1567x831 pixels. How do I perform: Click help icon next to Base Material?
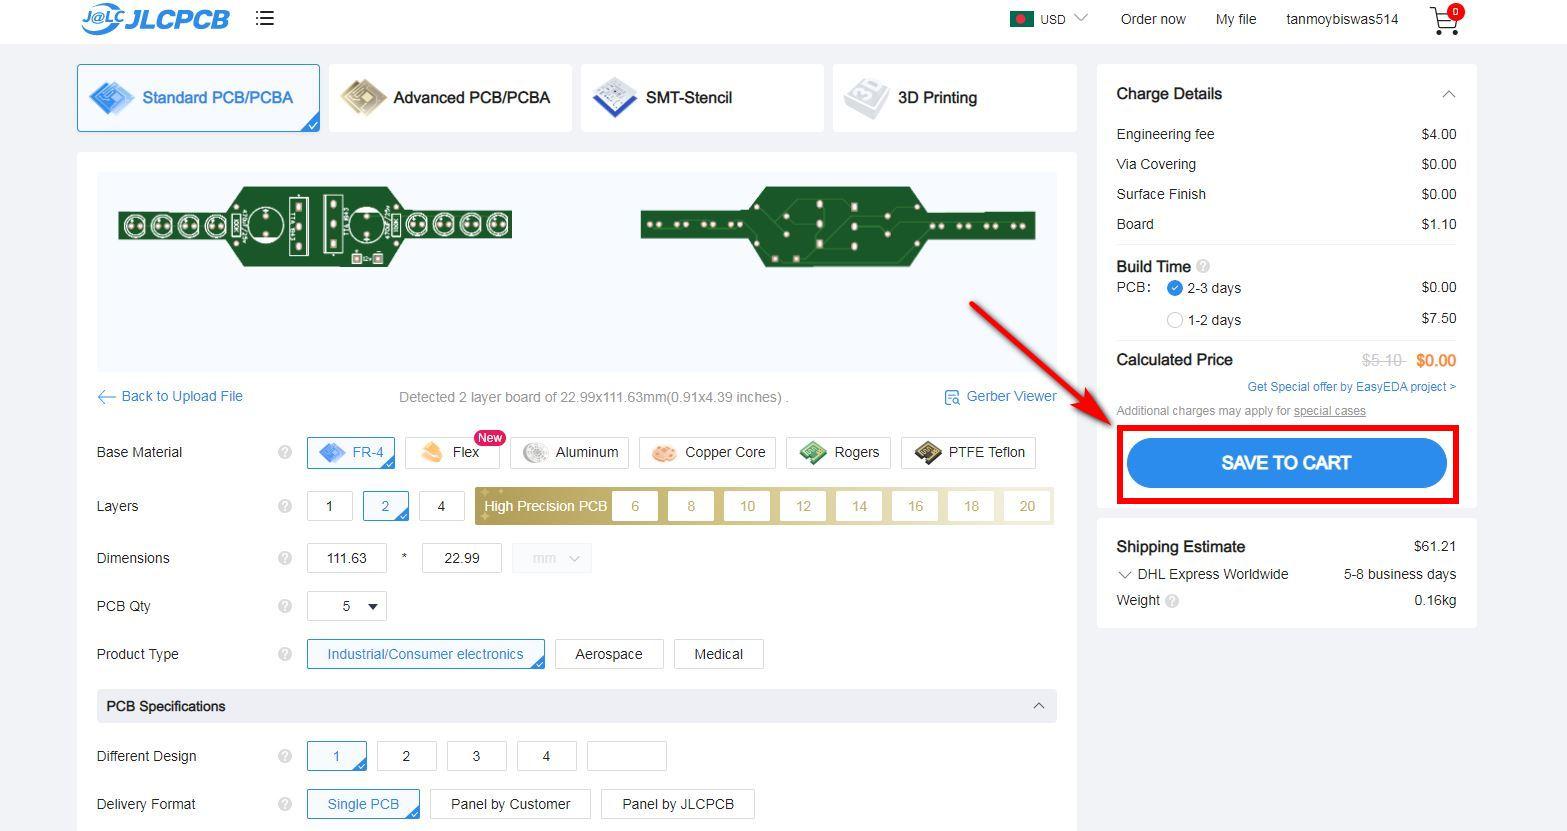284,452
